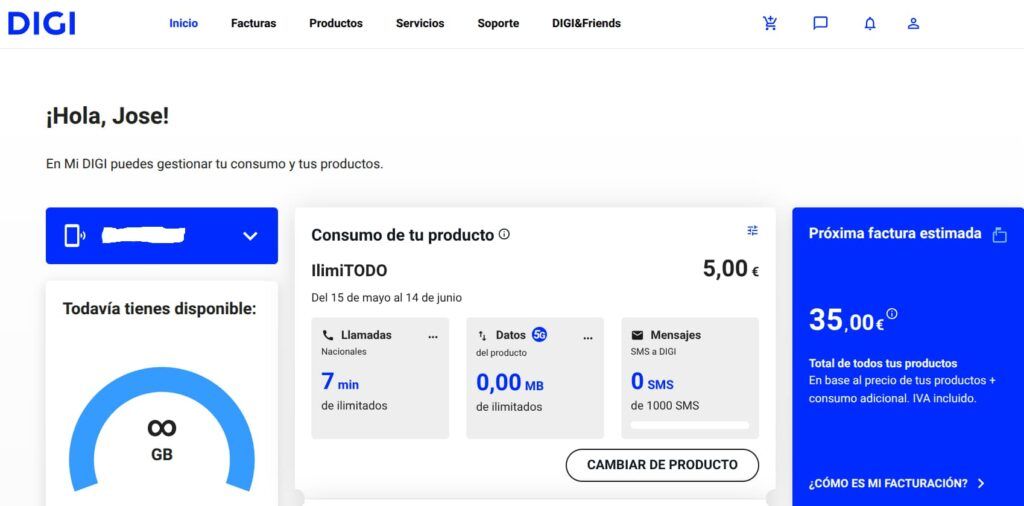Click the chevron beside facturación link
The image size is (1024, 506).
(981, 484)
